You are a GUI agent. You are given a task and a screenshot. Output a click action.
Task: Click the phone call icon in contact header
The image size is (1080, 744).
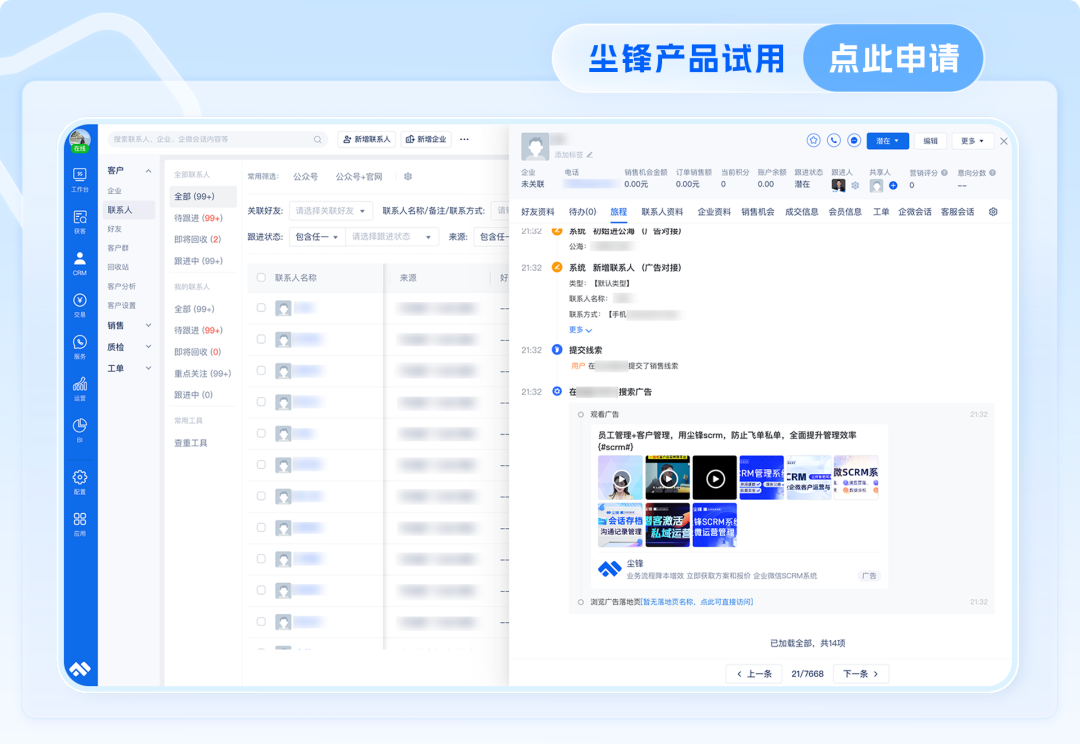(833, 141)
